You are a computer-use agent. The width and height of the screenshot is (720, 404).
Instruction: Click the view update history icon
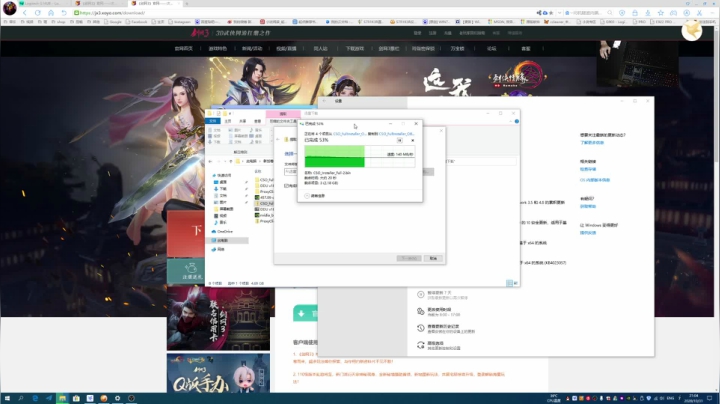click(421, 328)
